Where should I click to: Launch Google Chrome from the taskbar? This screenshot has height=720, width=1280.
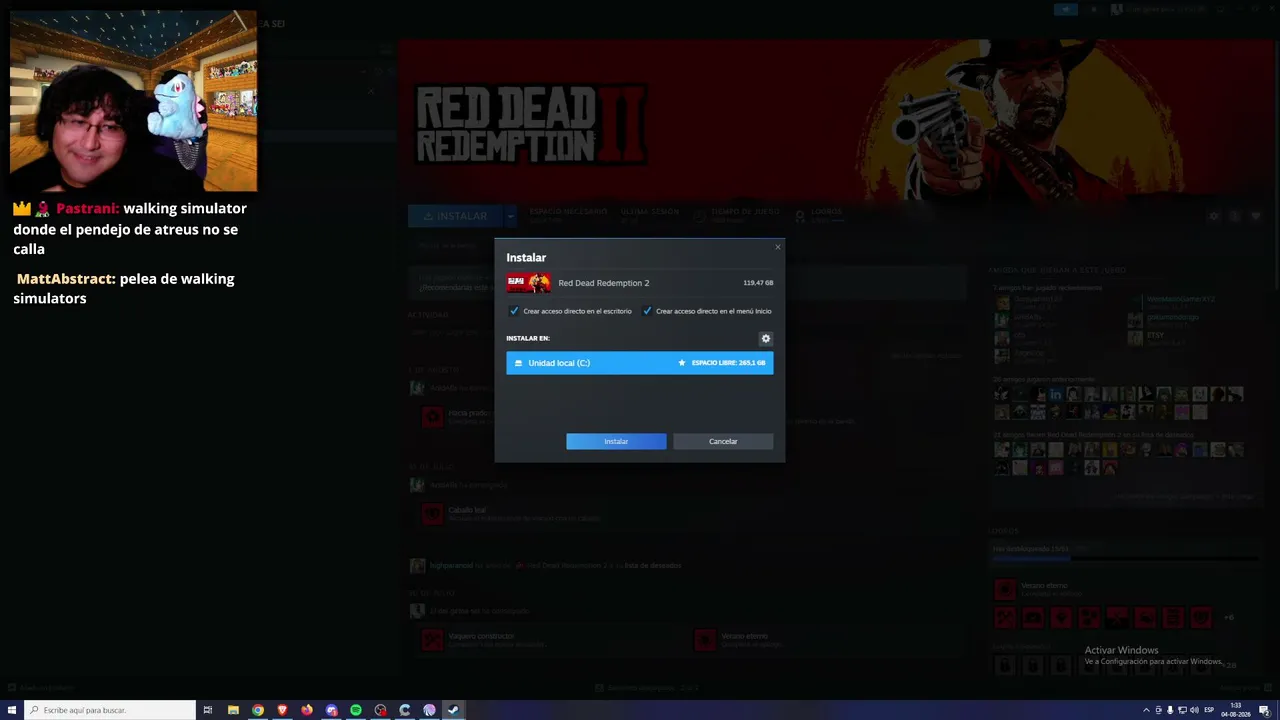click(258, 710)
